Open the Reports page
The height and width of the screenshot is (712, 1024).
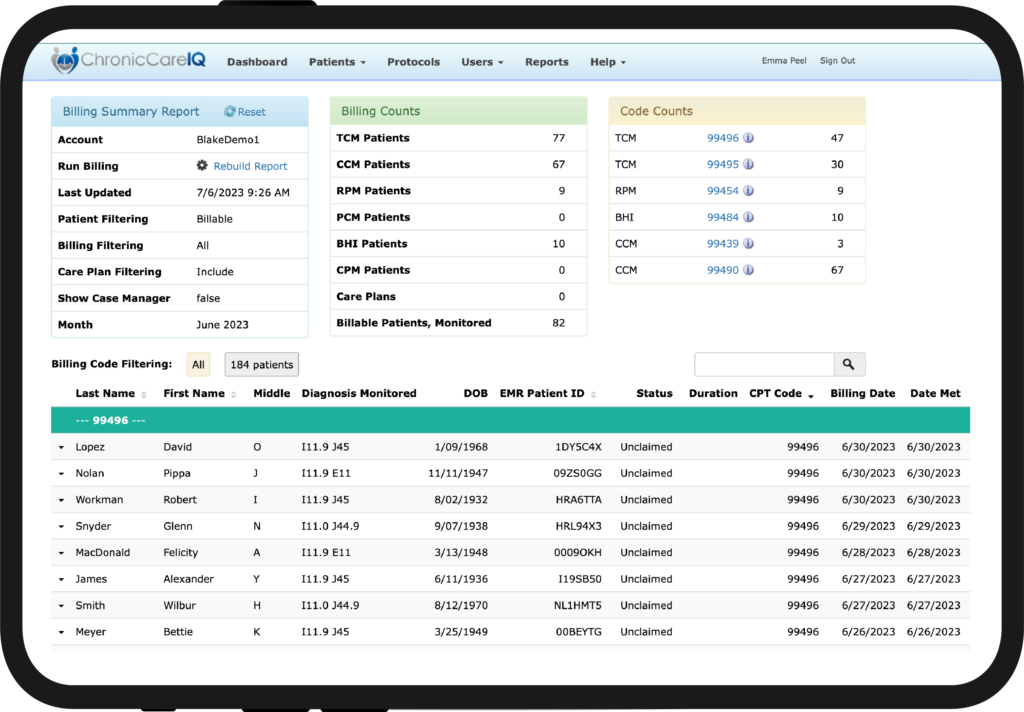point(547,62)
